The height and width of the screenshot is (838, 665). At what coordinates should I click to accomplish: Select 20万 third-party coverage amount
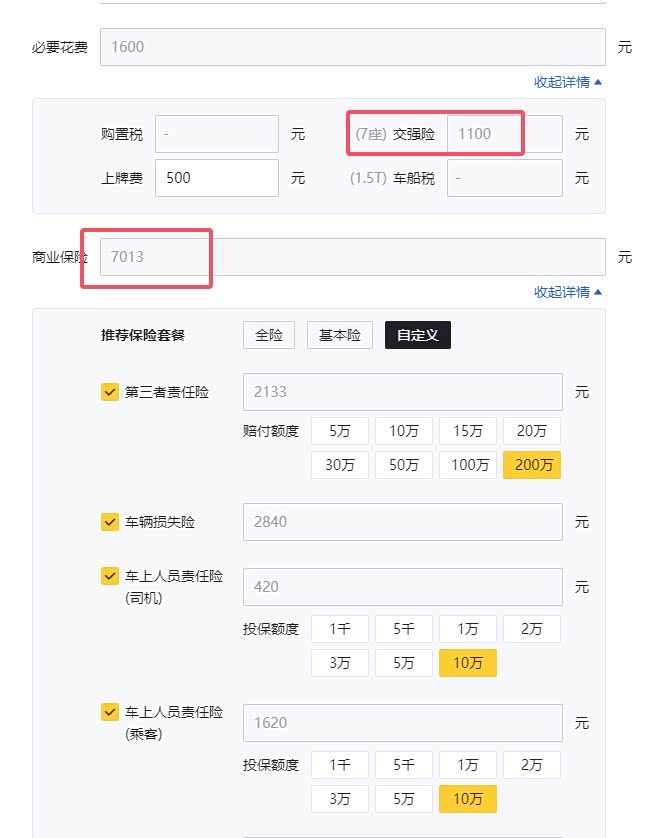(532, 431)
